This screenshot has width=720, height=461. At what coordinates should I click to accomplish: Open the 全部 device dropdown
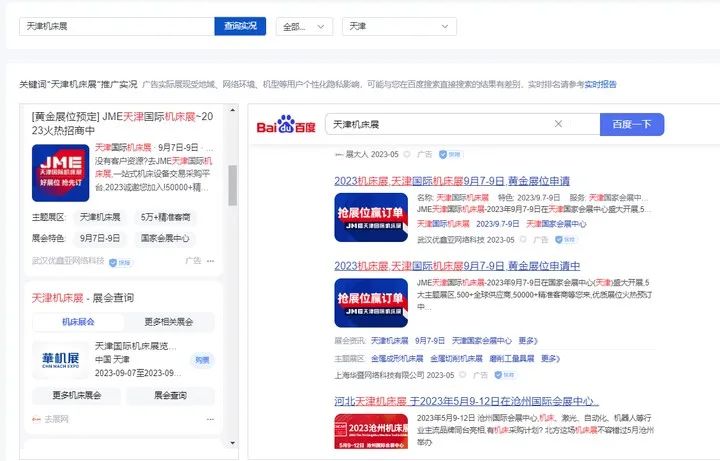click(304, 27)
